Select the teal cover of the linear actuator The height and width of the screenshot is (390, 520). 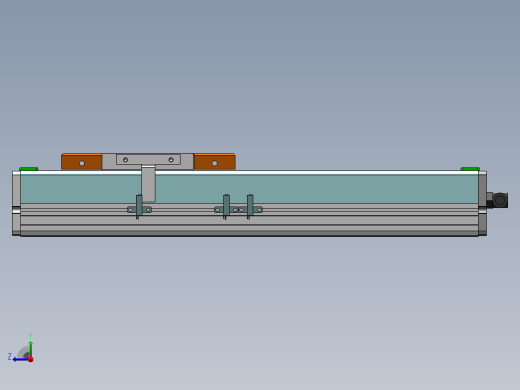pyautogui.click(x=249, y=189)
